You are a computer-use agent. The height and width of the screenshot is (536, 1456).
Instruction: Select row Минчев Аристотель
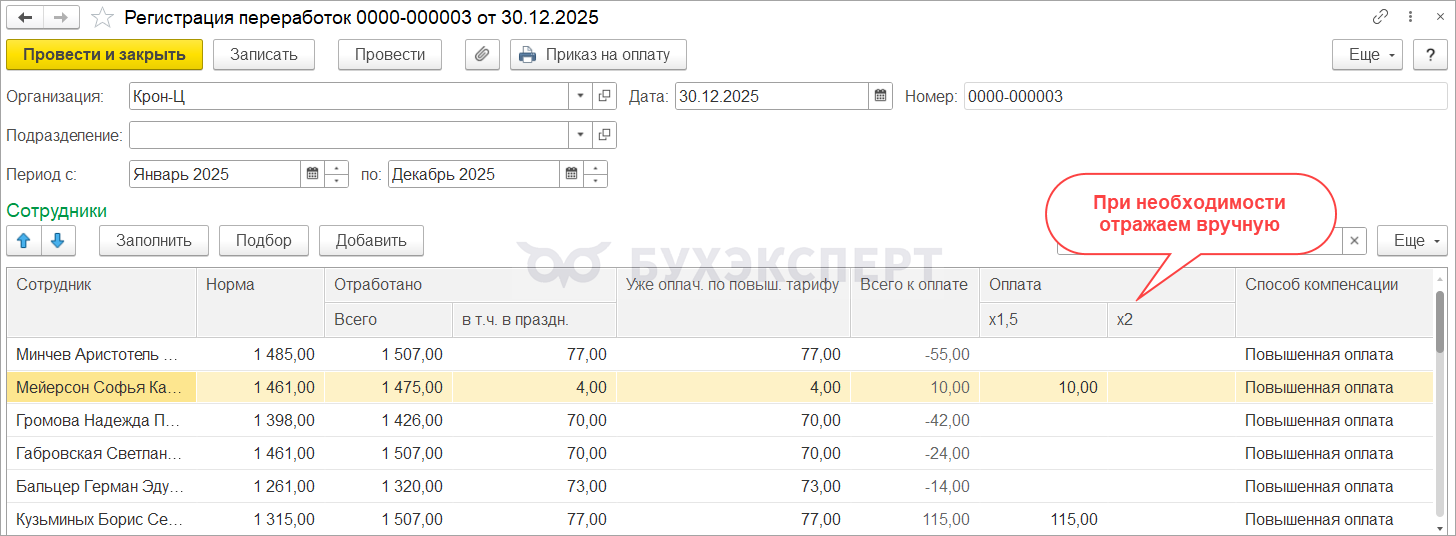[720, 354]
